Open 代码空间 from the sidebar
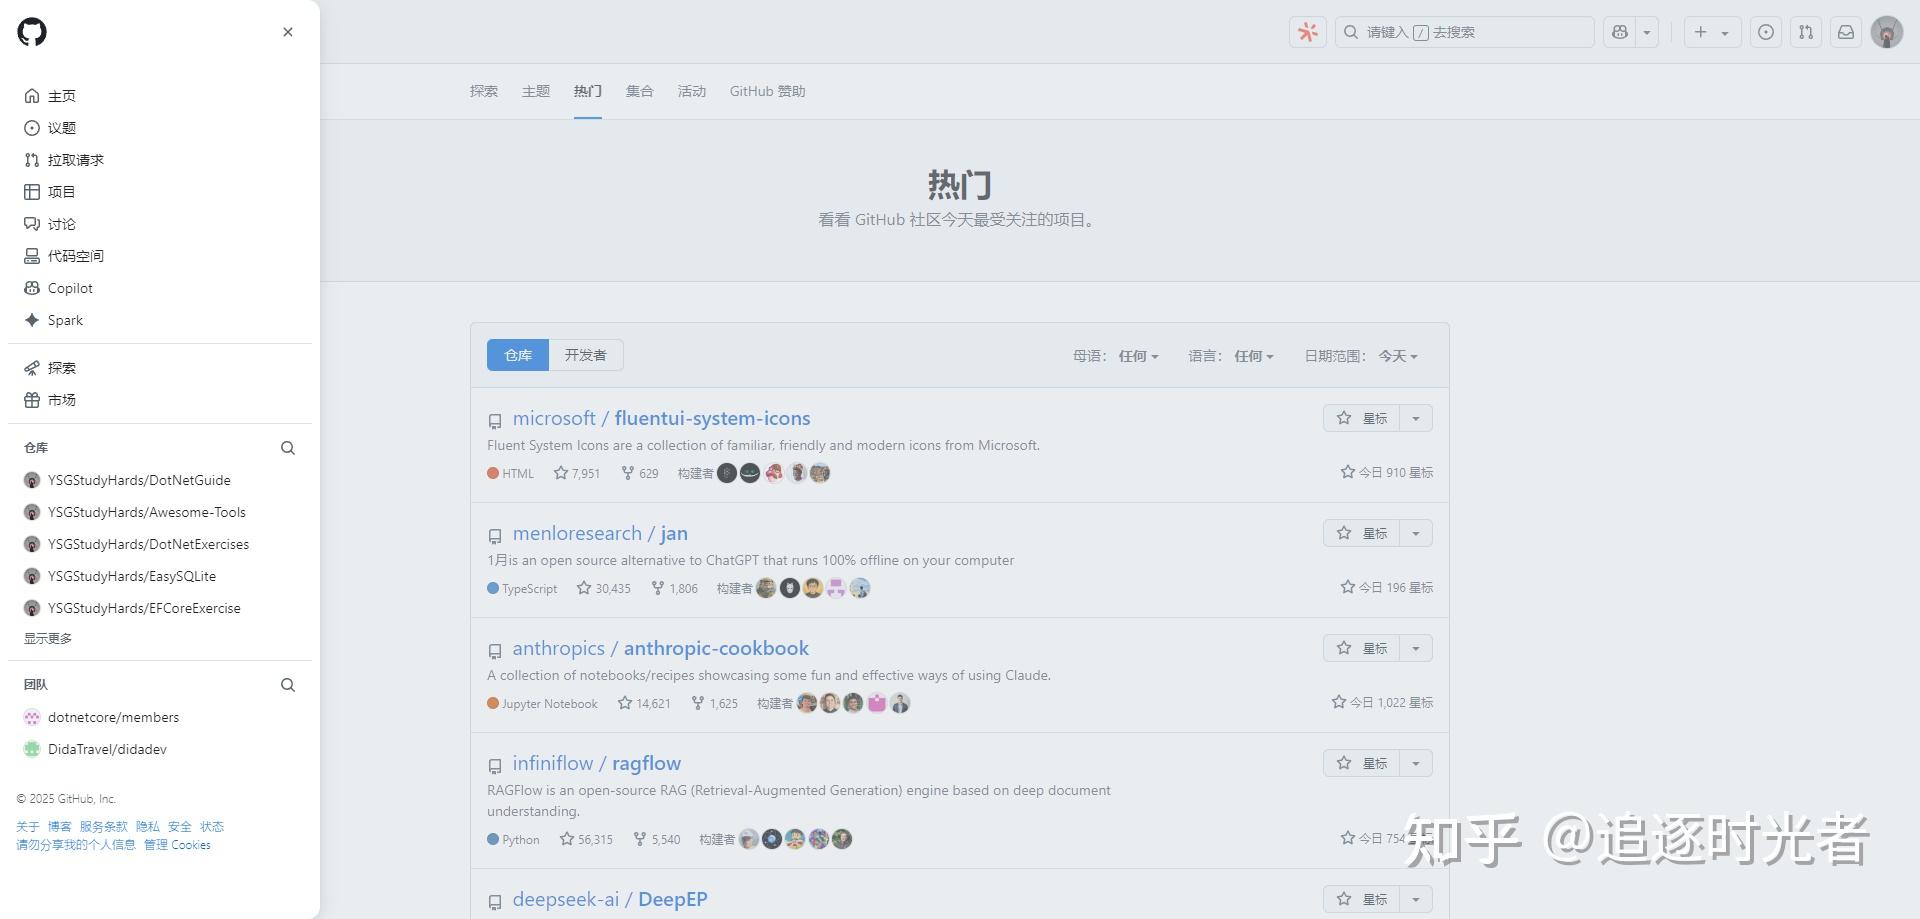1920x919 pixels. pos(76,256)
